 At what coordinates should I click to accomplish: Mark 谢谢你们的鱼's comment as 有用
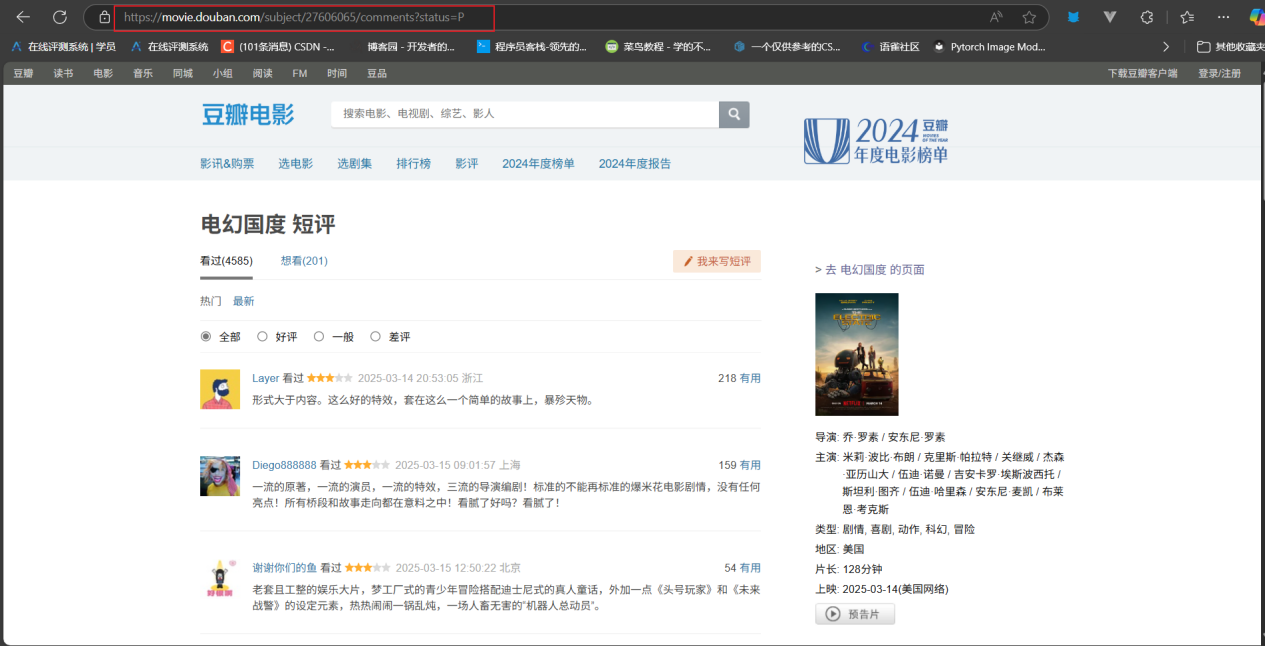pyautogui.click(x=750, y=567)
